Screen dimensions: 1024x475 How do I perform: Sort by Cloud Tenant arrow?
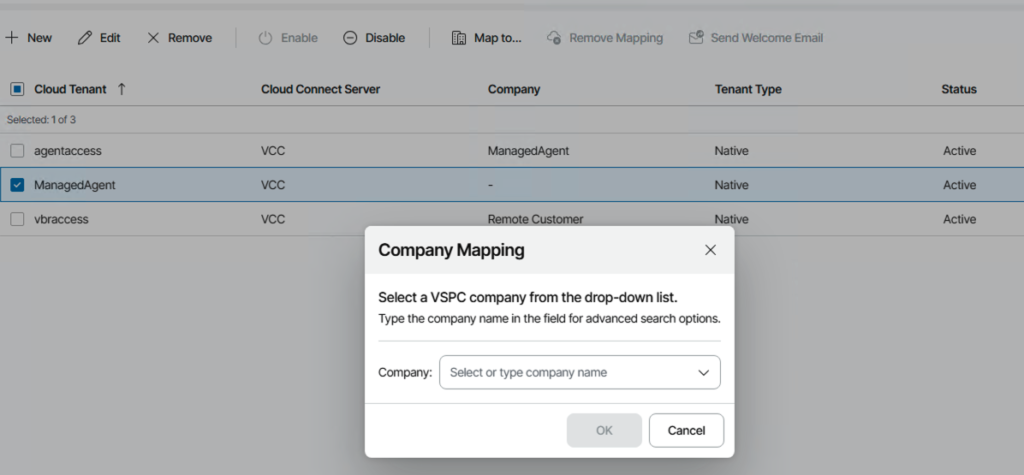(x=122, y=89)
